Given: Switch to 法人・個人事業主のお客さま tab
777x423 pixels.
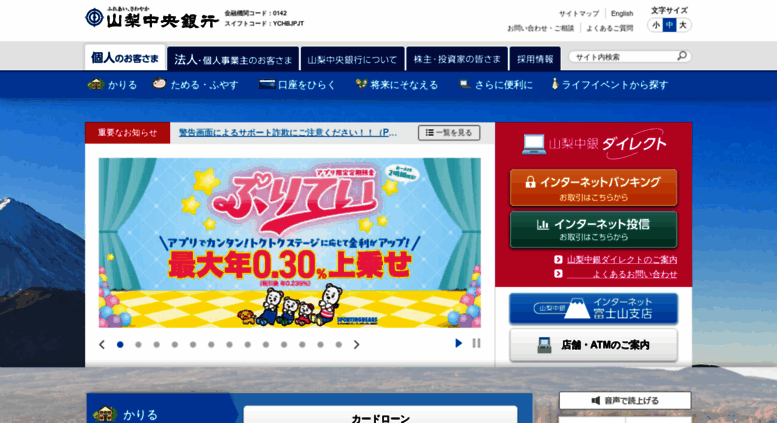Looking at the screenshot, I should [233, 59].
